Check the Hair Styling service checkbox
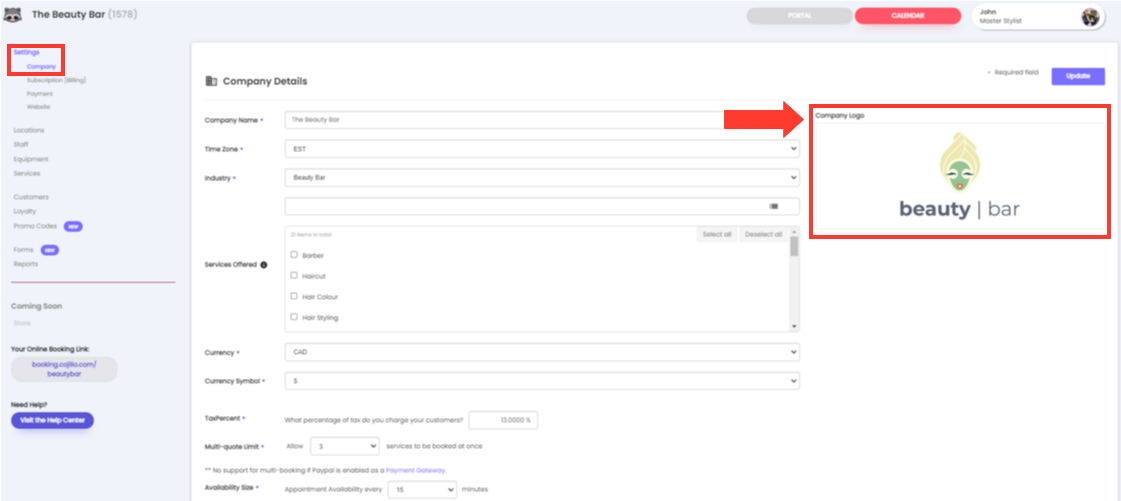Image resolution: width=1121 pixels, height=501 pixels. (294, 317)
